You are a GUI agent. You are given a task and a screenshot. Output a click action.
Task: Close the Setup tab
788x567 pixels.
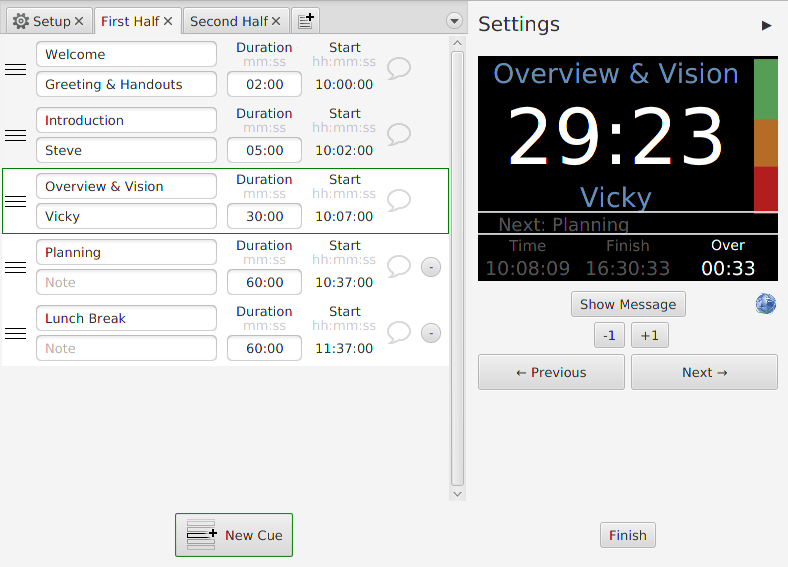click(79, 21)
